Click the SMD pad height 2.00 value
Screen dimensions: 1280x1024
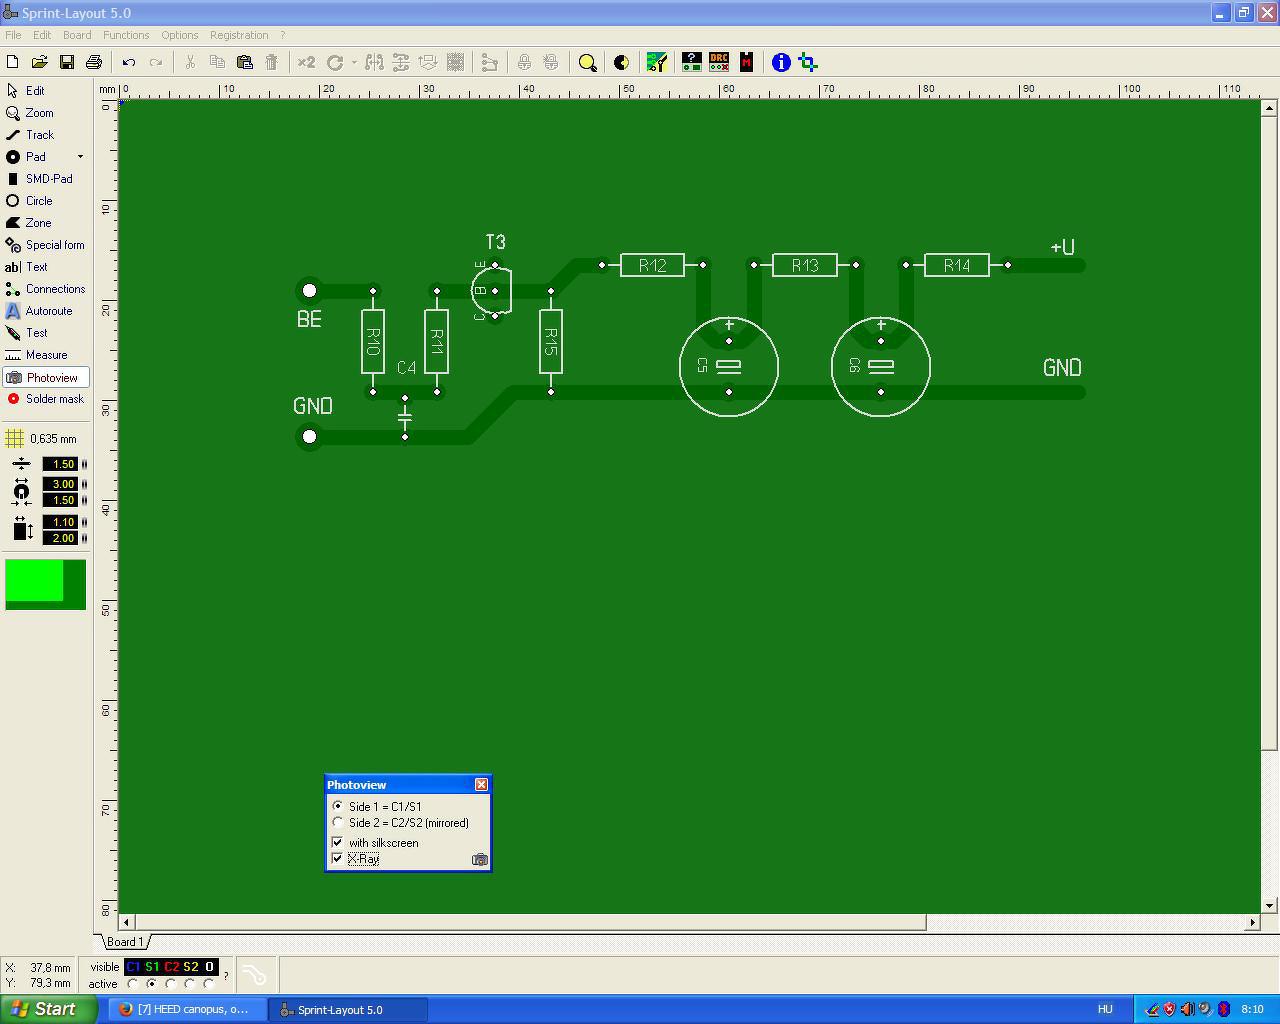point(60,538)
